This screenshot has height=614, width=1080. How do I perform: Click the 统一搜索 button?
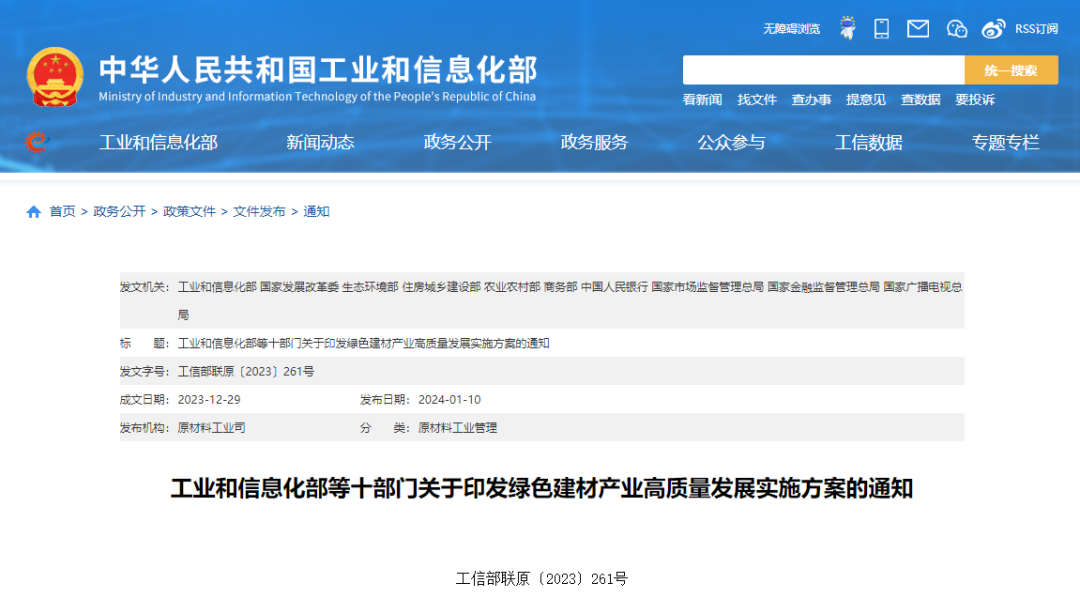click(x=1011, y=70)
